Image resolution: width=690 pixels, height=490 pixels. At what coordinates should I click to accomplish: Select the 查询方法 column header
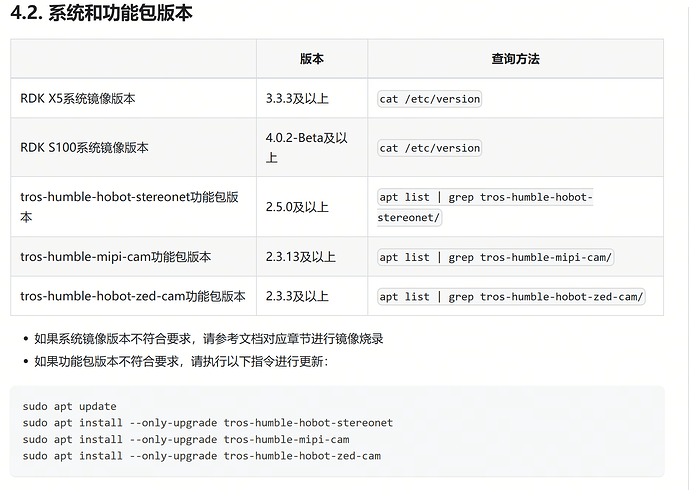(x=515, y=59)
